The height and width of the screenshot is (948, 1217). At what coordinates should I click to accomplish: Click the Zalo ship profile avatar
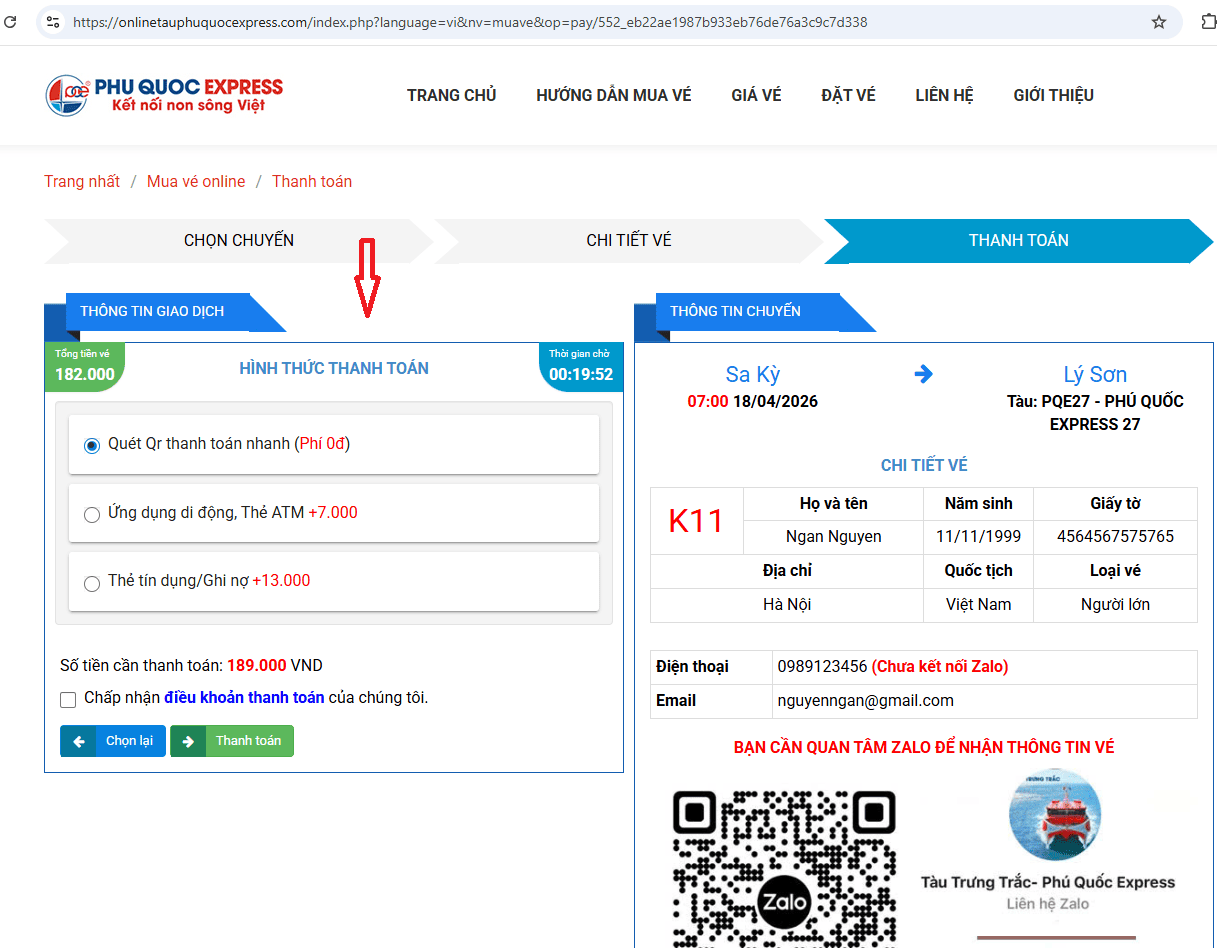[1055, 815]
